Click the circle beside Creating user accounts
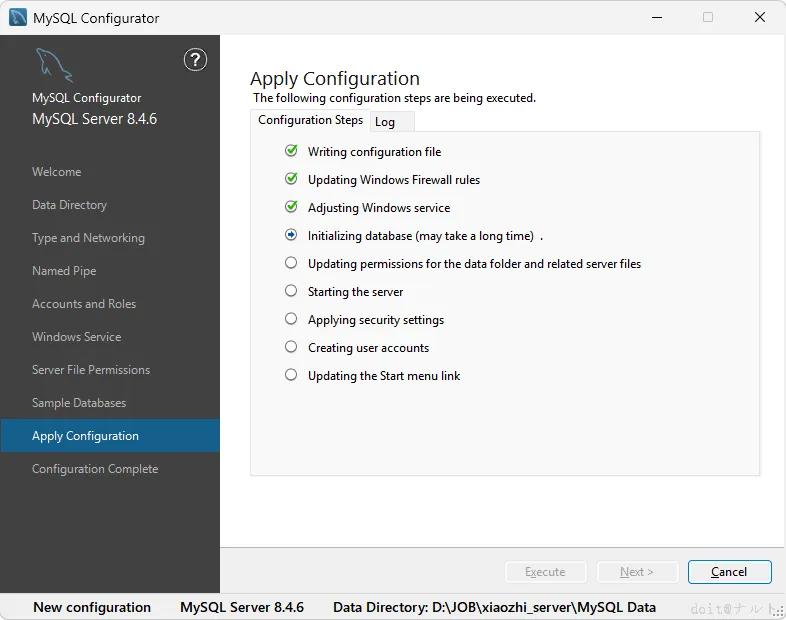786x620 pixels. [291, 347]
